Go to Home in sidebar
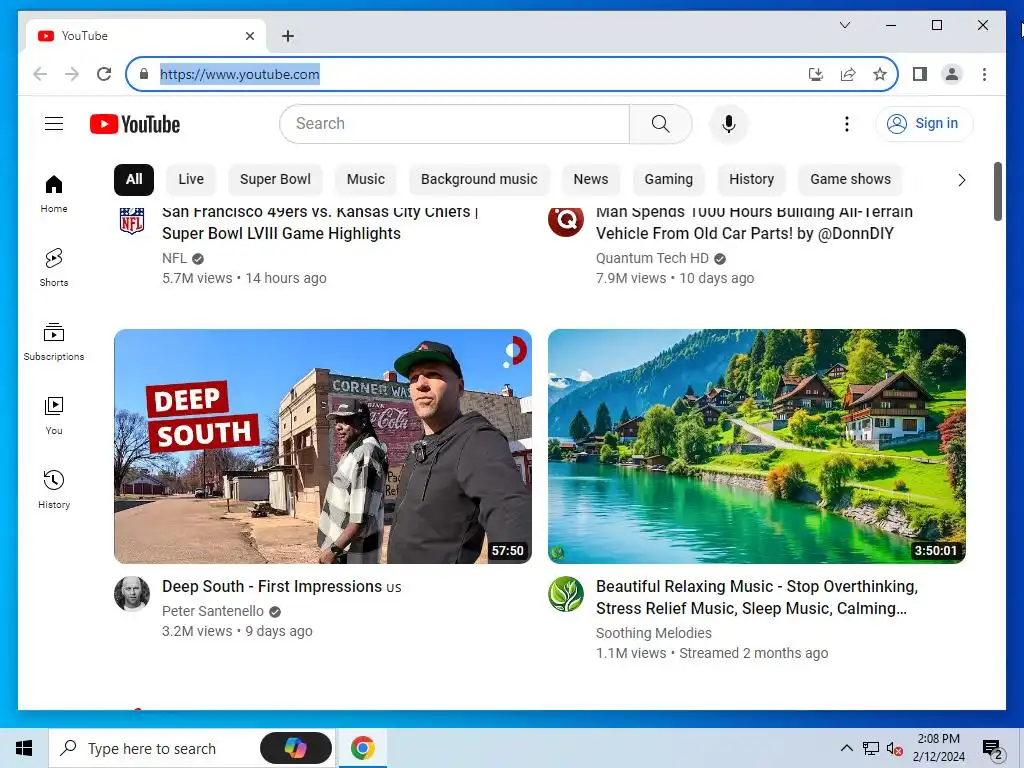The image size is (1024, 768). 54,194
